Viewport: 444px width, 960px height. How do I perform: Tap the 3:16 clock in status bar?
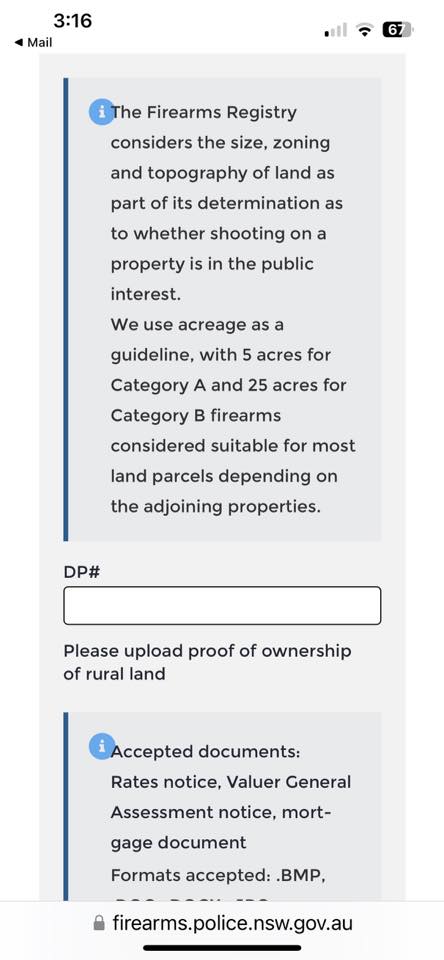pos(72,21)
